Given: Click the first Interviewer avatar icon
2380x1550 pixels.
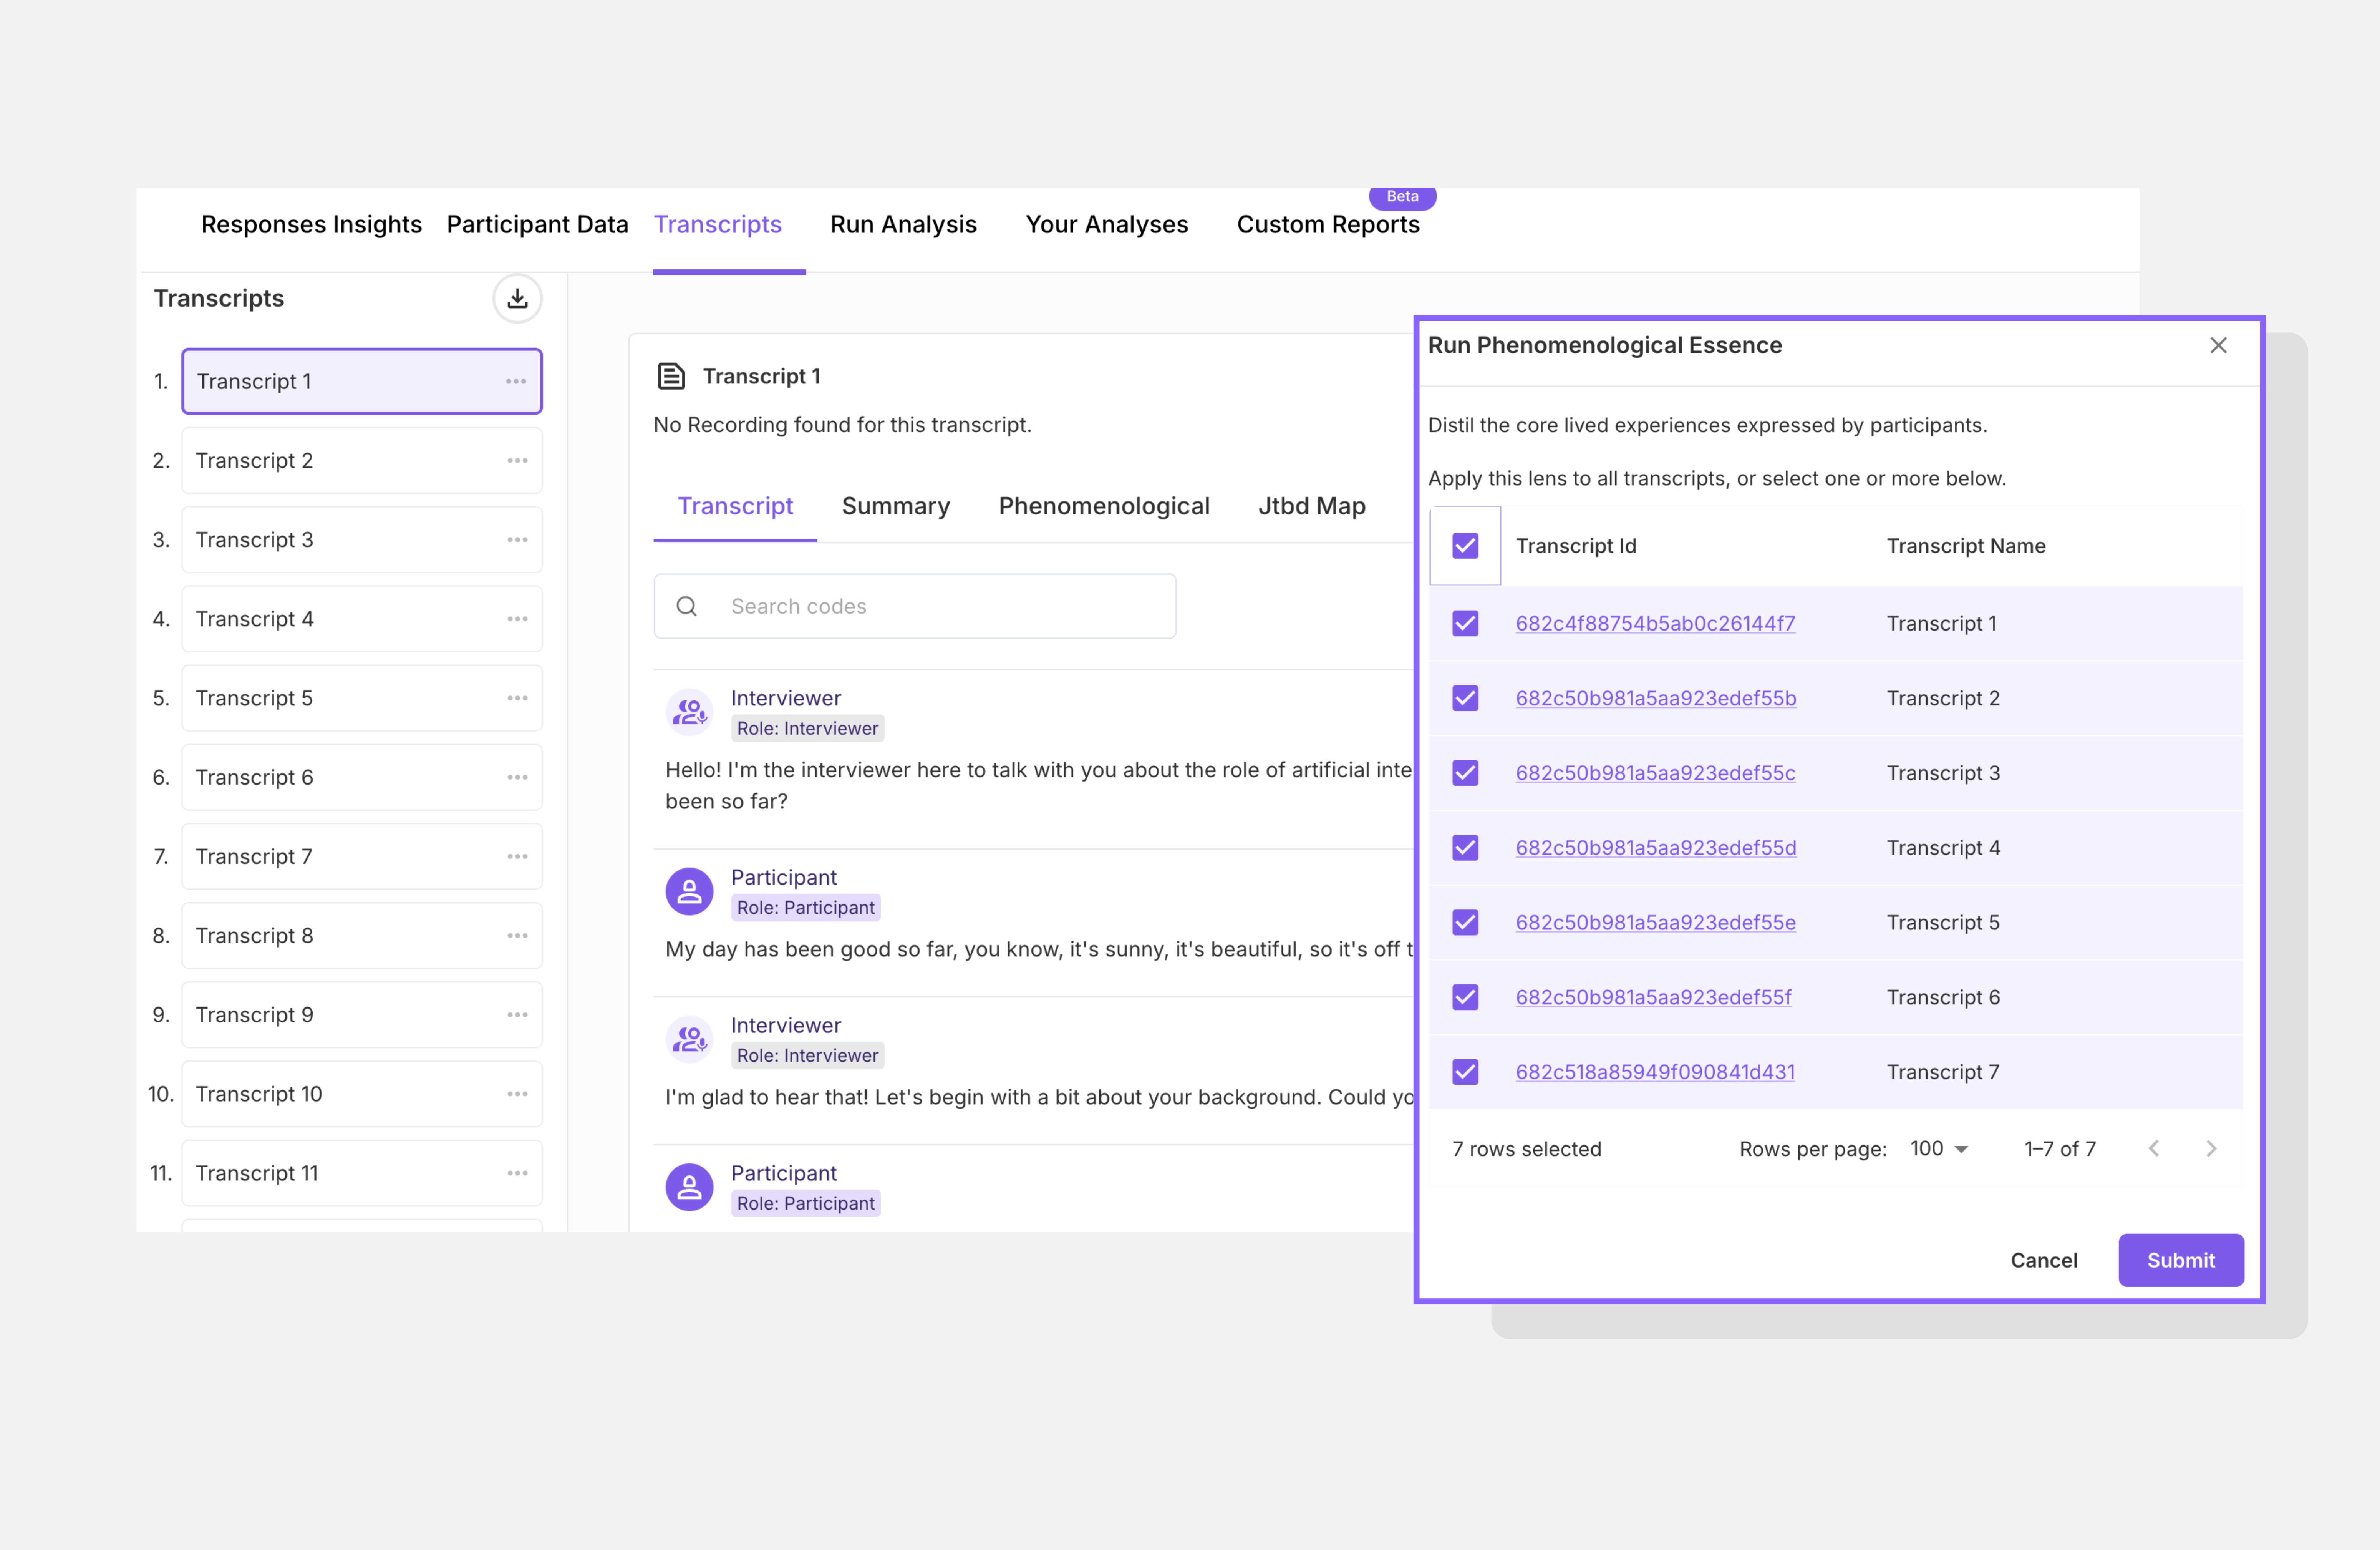Looking at the screenshot, I should tap(690, 712).
